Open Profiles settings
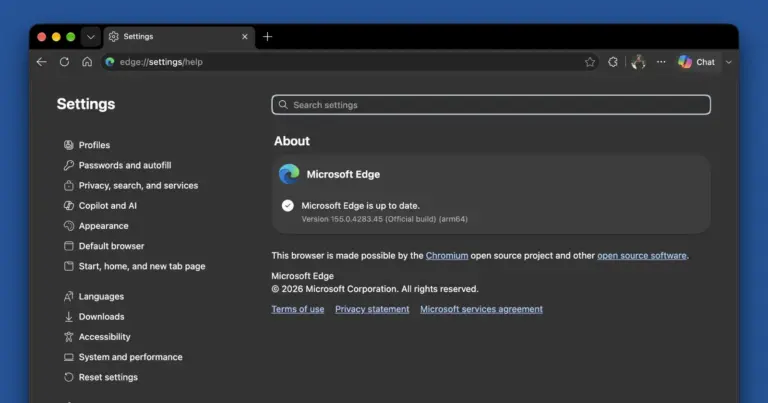This screenshot has height=403, width=768. coord(95,145)
